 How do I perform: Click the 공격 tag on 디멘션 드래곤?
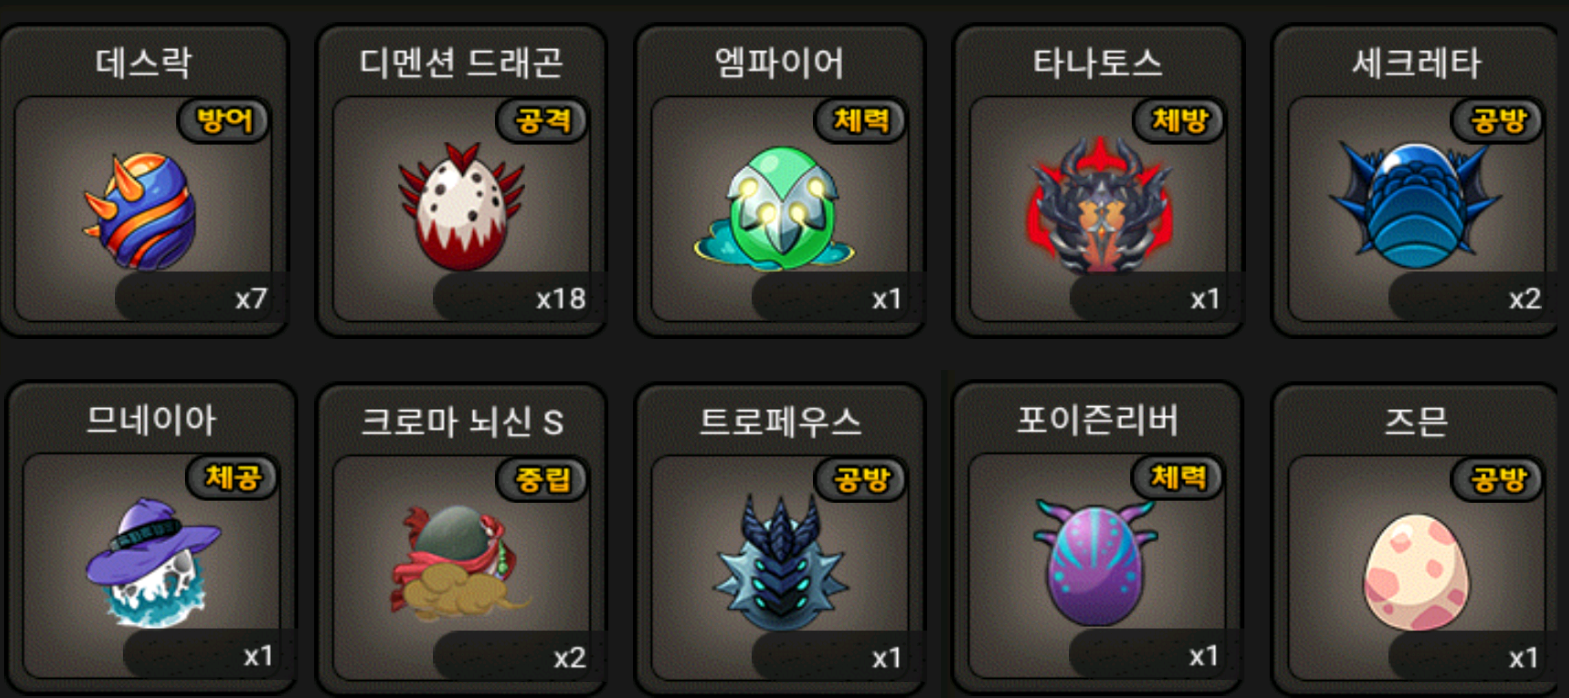[543, 121]
